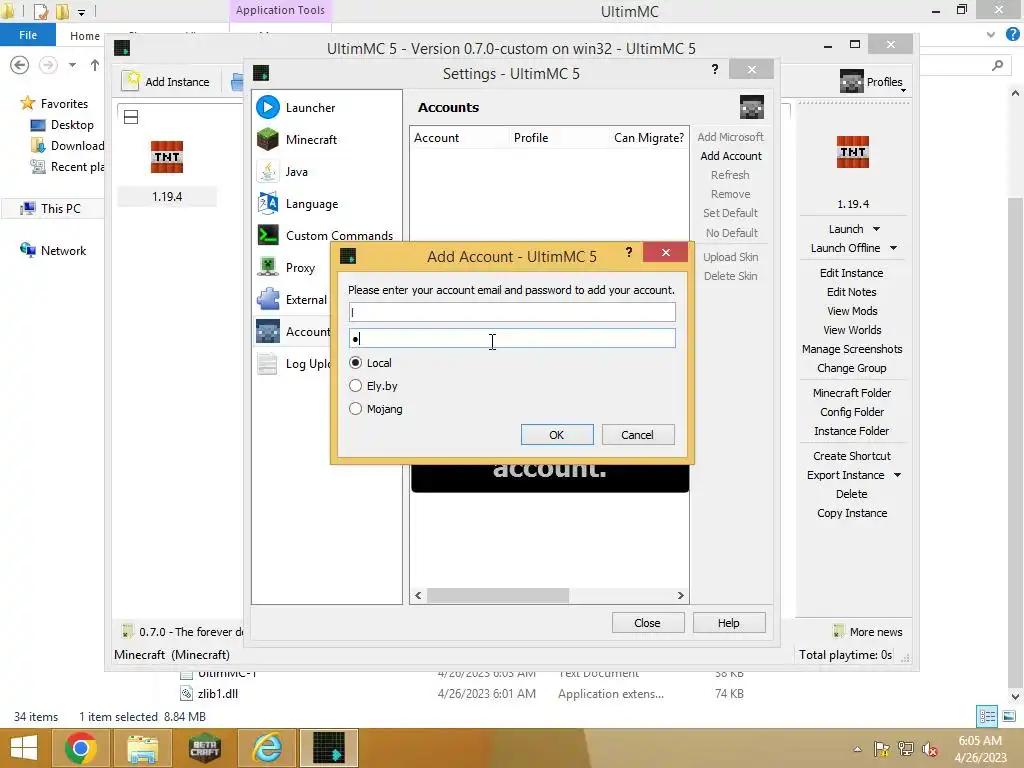The image size is (1024, 768).
Task: Open the Quick Access Toolbar customize dropdown
Action: click(x=81, y=12)
